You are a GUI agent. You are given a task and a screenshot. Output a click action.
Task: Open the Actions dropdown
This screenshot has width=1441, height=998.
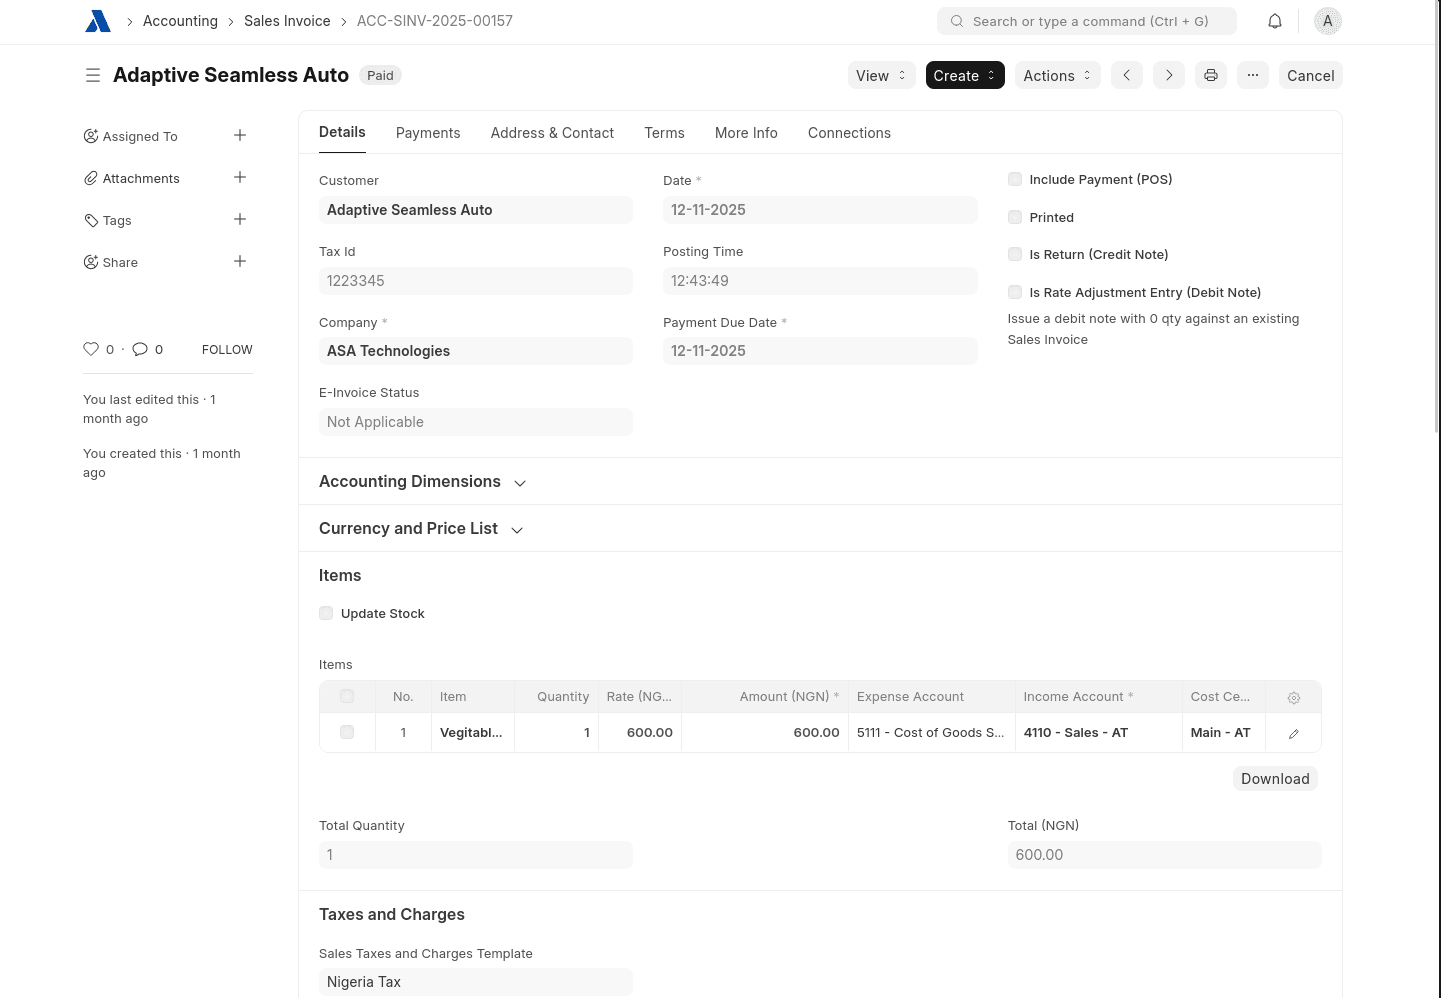click(1057, 75)
